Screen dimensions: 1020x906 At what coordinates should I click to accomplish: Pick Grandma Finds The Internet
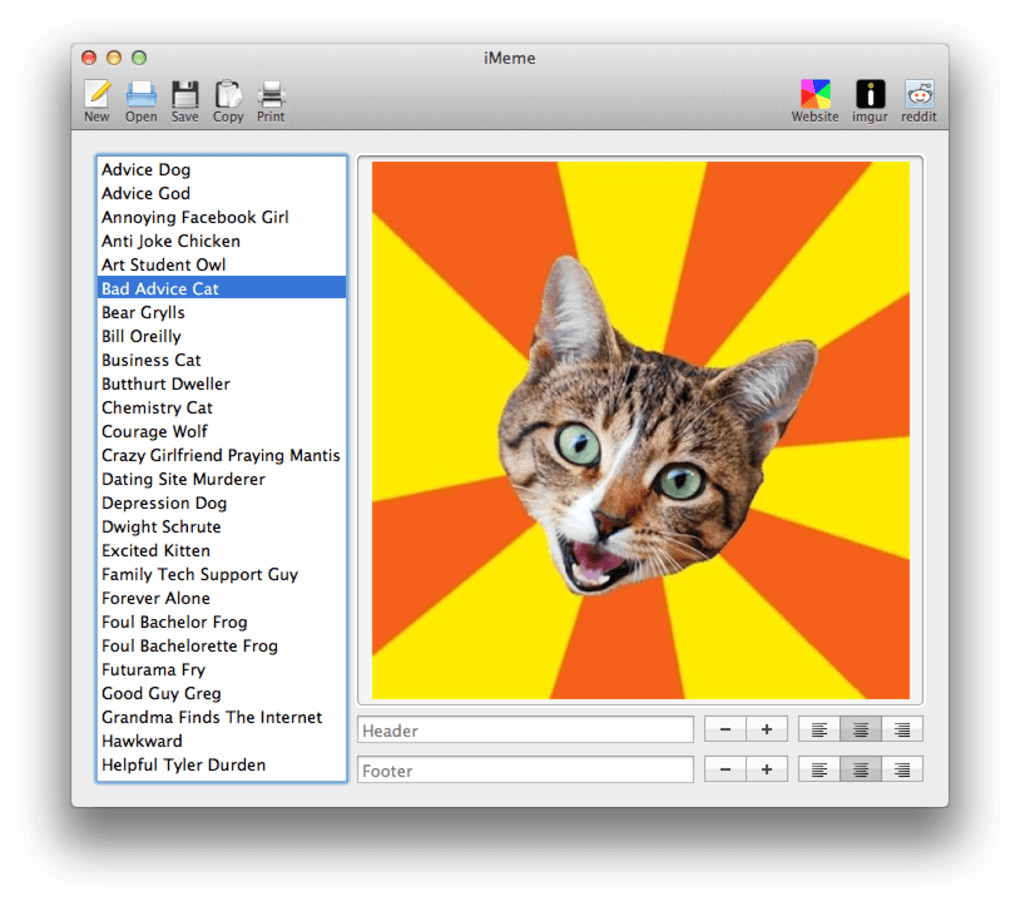pos(222,717)
